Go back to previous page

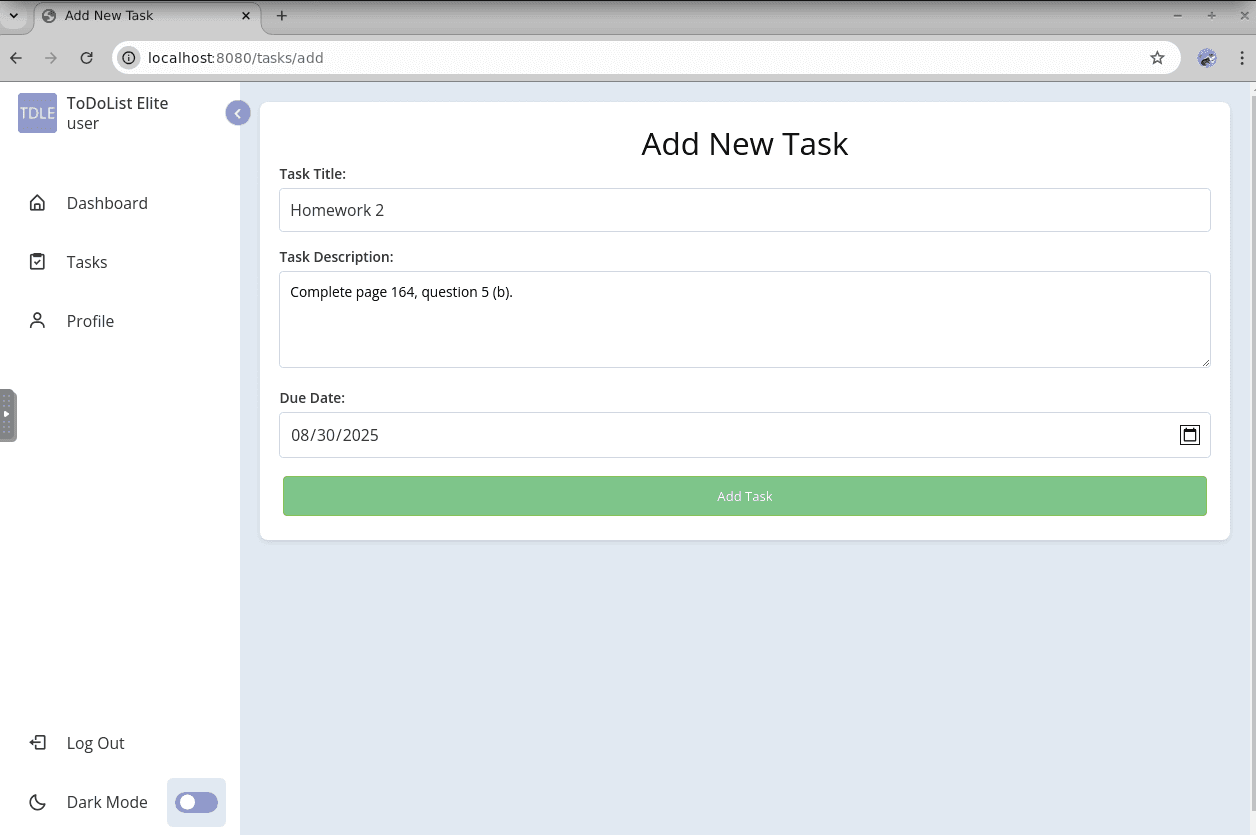[16, 58]
